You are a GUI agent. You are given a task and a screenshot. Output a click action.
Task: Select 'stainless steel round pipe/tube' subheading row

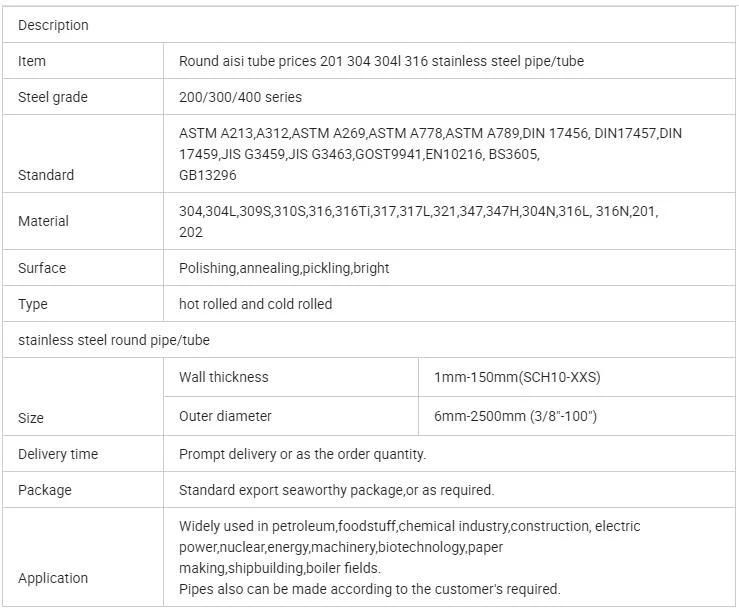pyautogui.click(x=369, y=340)
